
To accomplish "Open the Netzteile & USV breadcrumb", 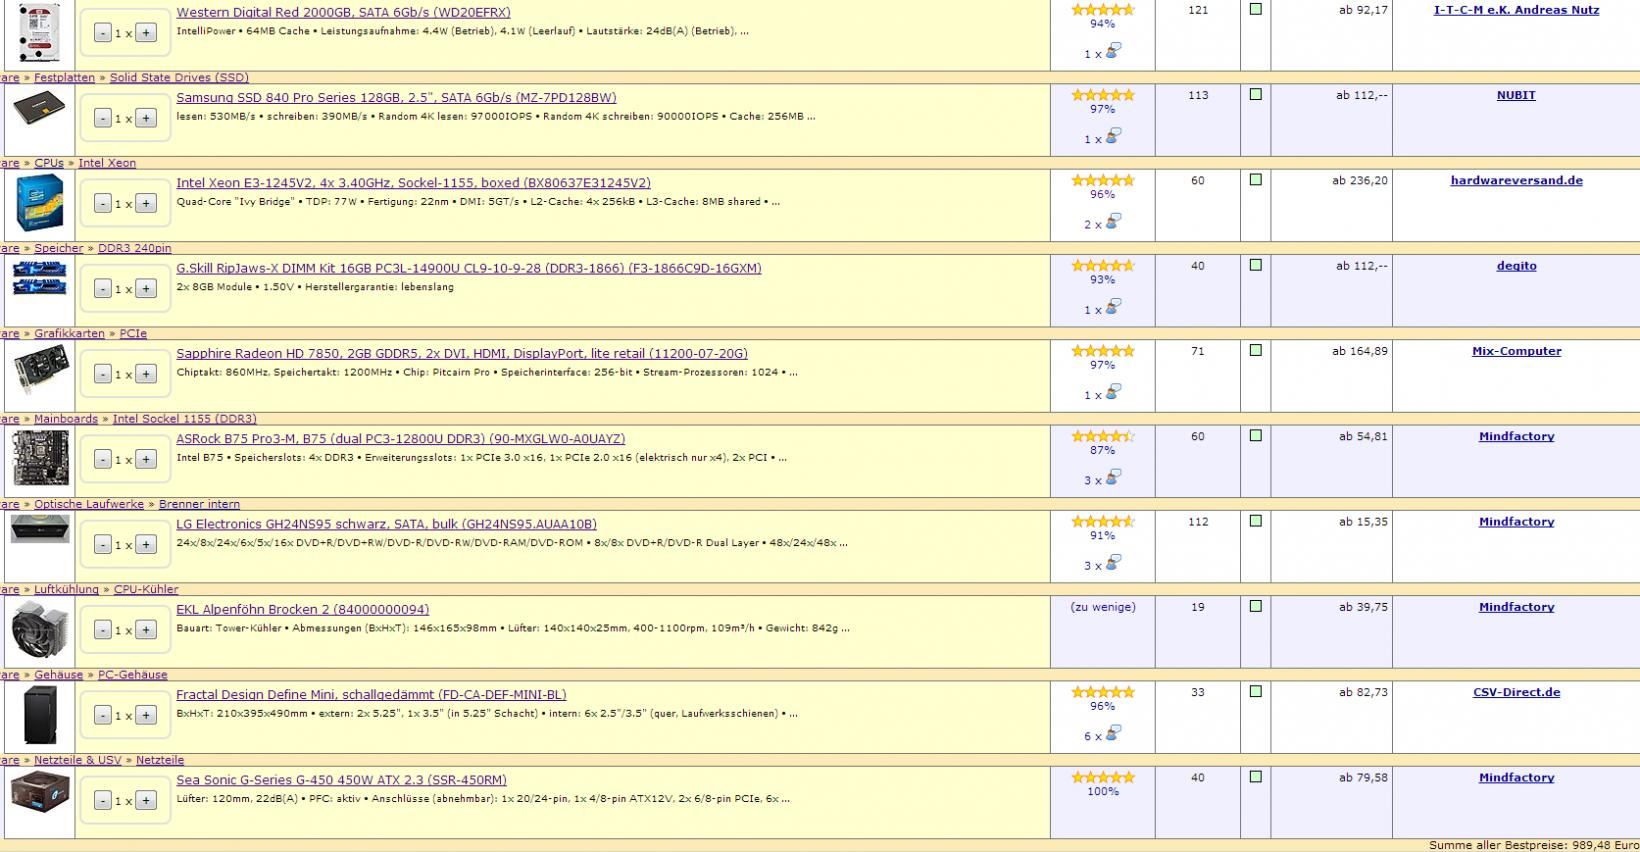I will point(77,760).
